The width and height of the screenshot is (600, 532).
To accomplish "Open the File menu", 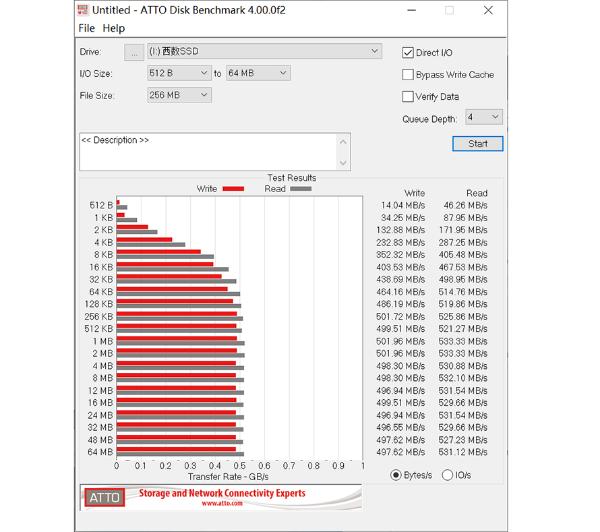I will pyautogui.click(x=86, y=28).
